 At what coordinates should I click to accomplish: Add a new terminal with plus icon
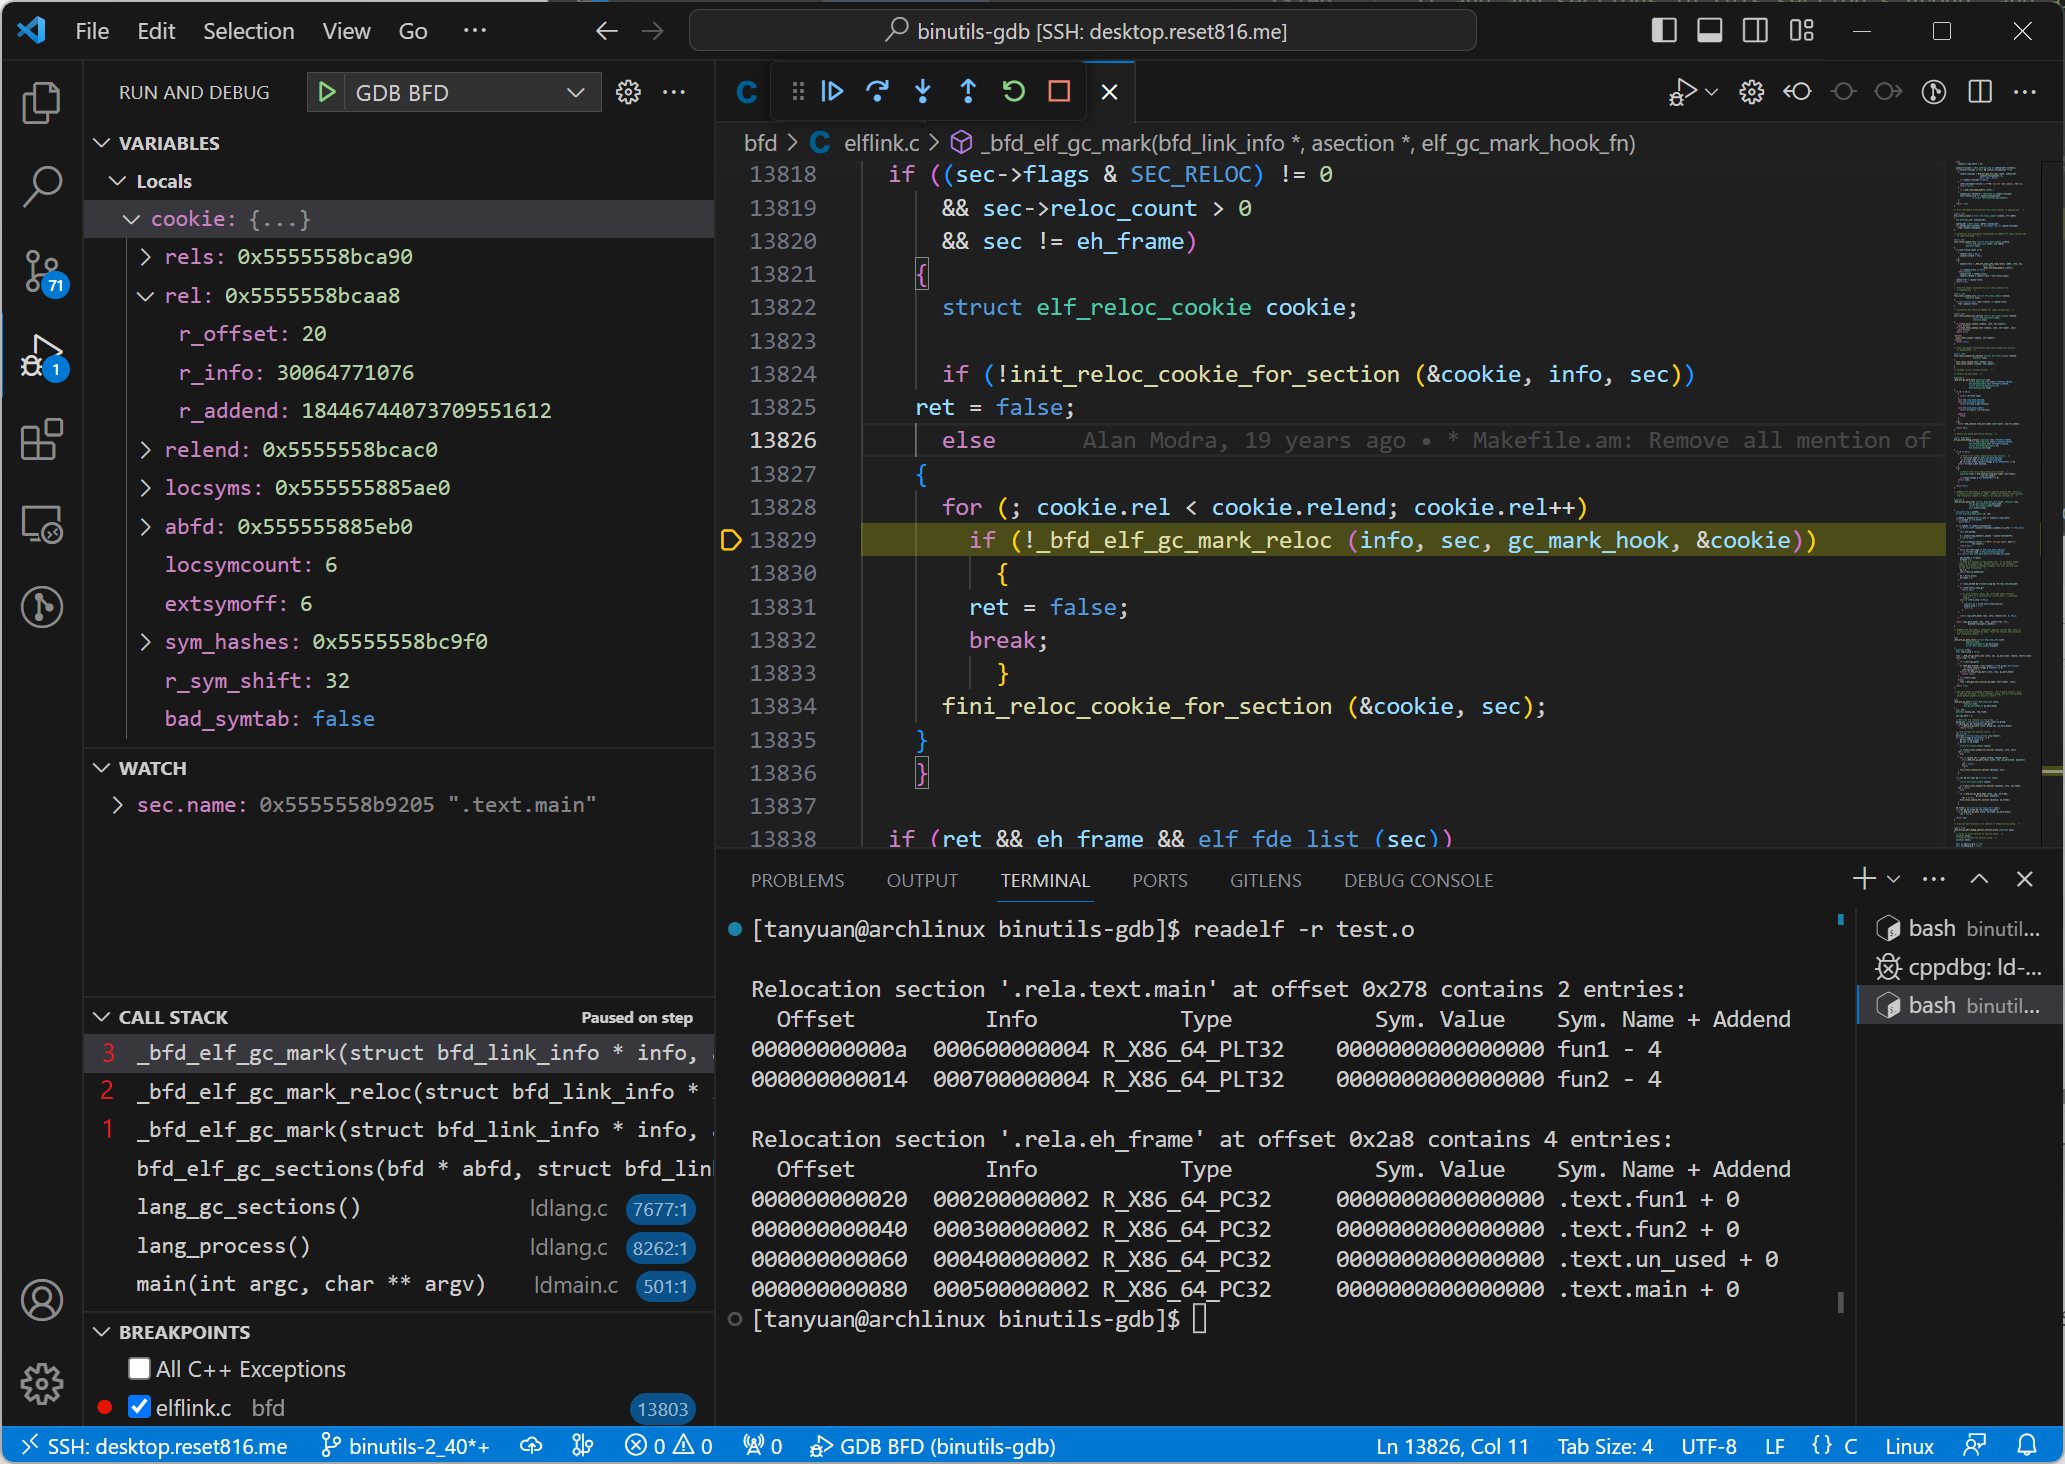(x=1863, y=879)
